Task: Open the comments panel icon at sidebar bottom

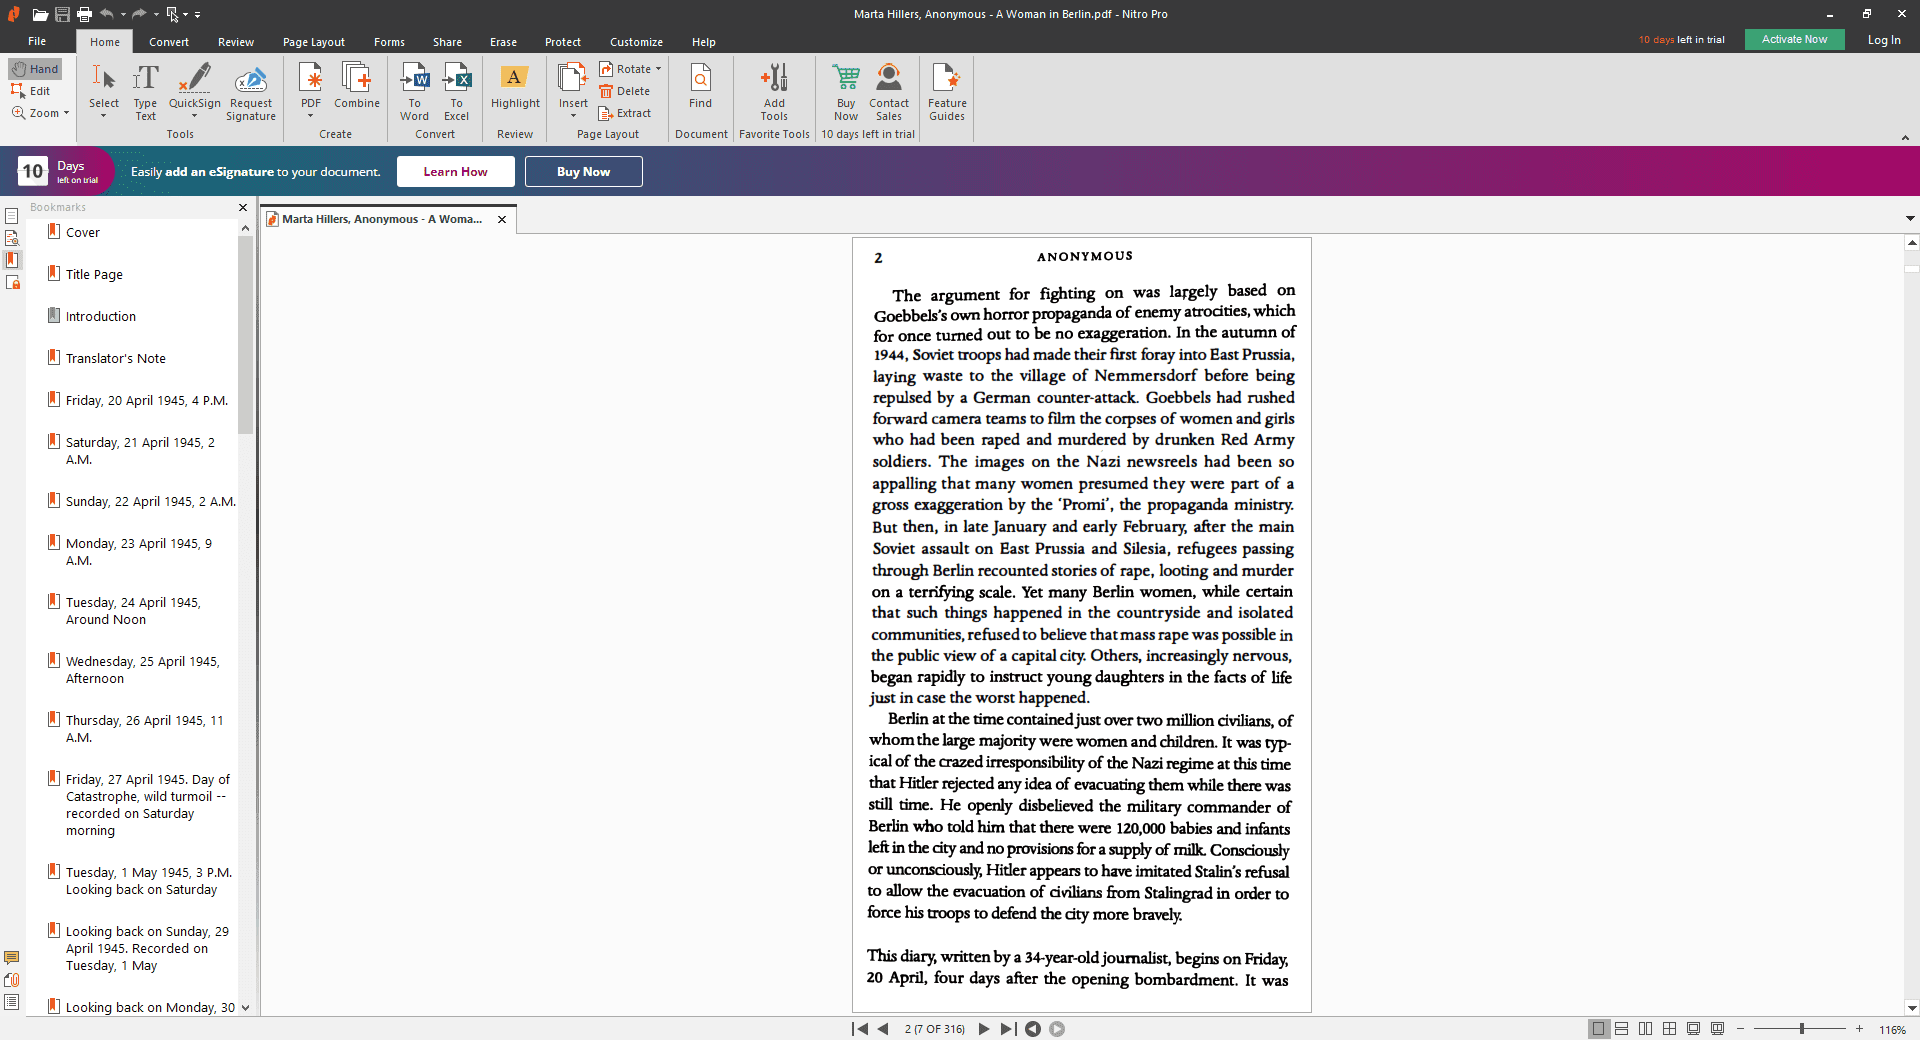Action: click(x=12, y=958)
